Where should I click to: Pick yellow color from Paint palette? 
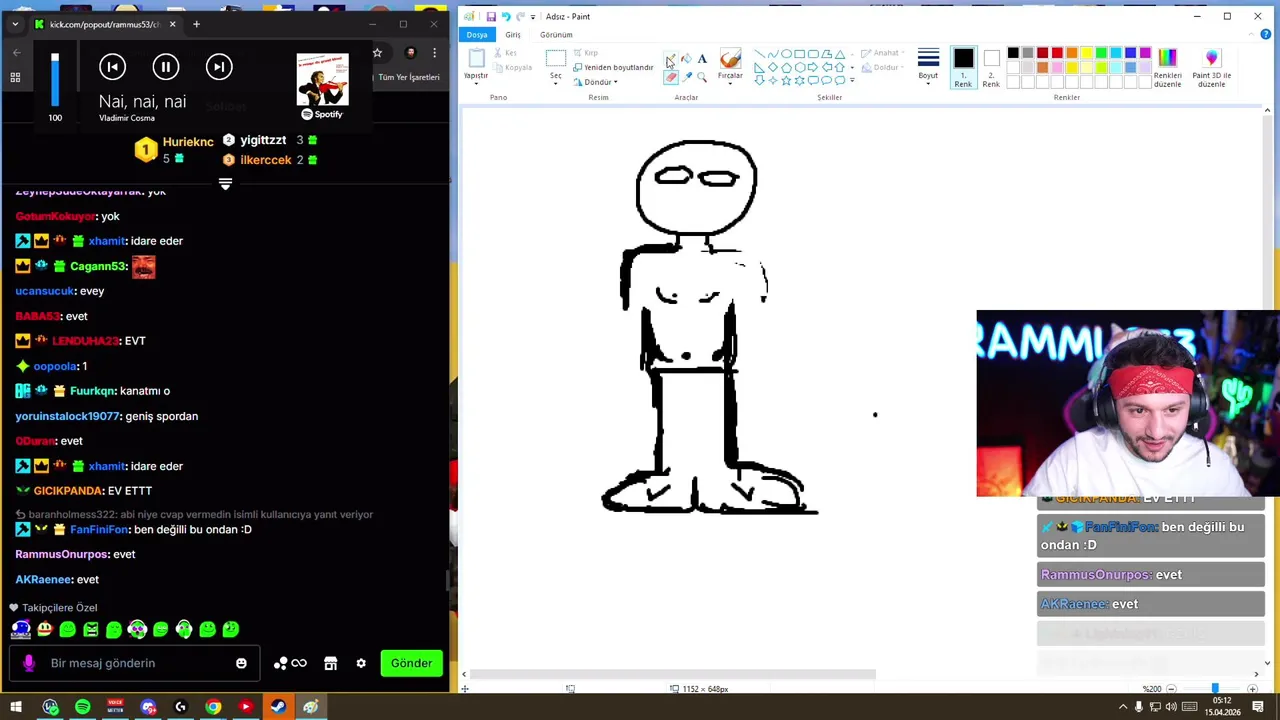pyautogui.click(x=1086, y=53)
